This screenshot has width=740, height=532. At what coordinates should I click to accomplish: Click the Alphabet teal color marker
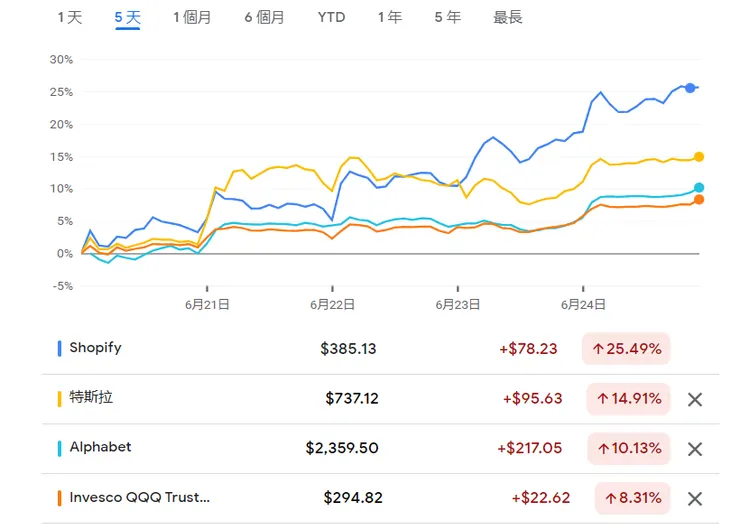(x=59, y=448)
